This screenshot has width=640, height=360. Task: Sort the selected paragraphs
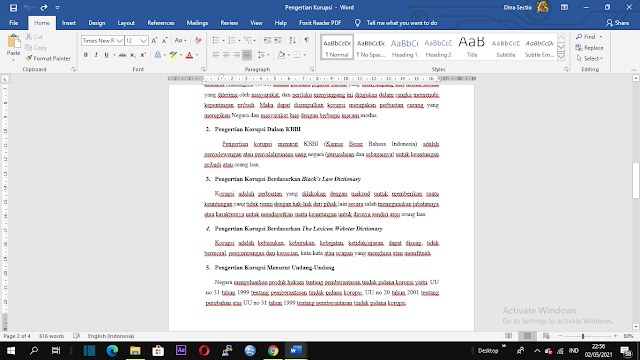(292, 40)
